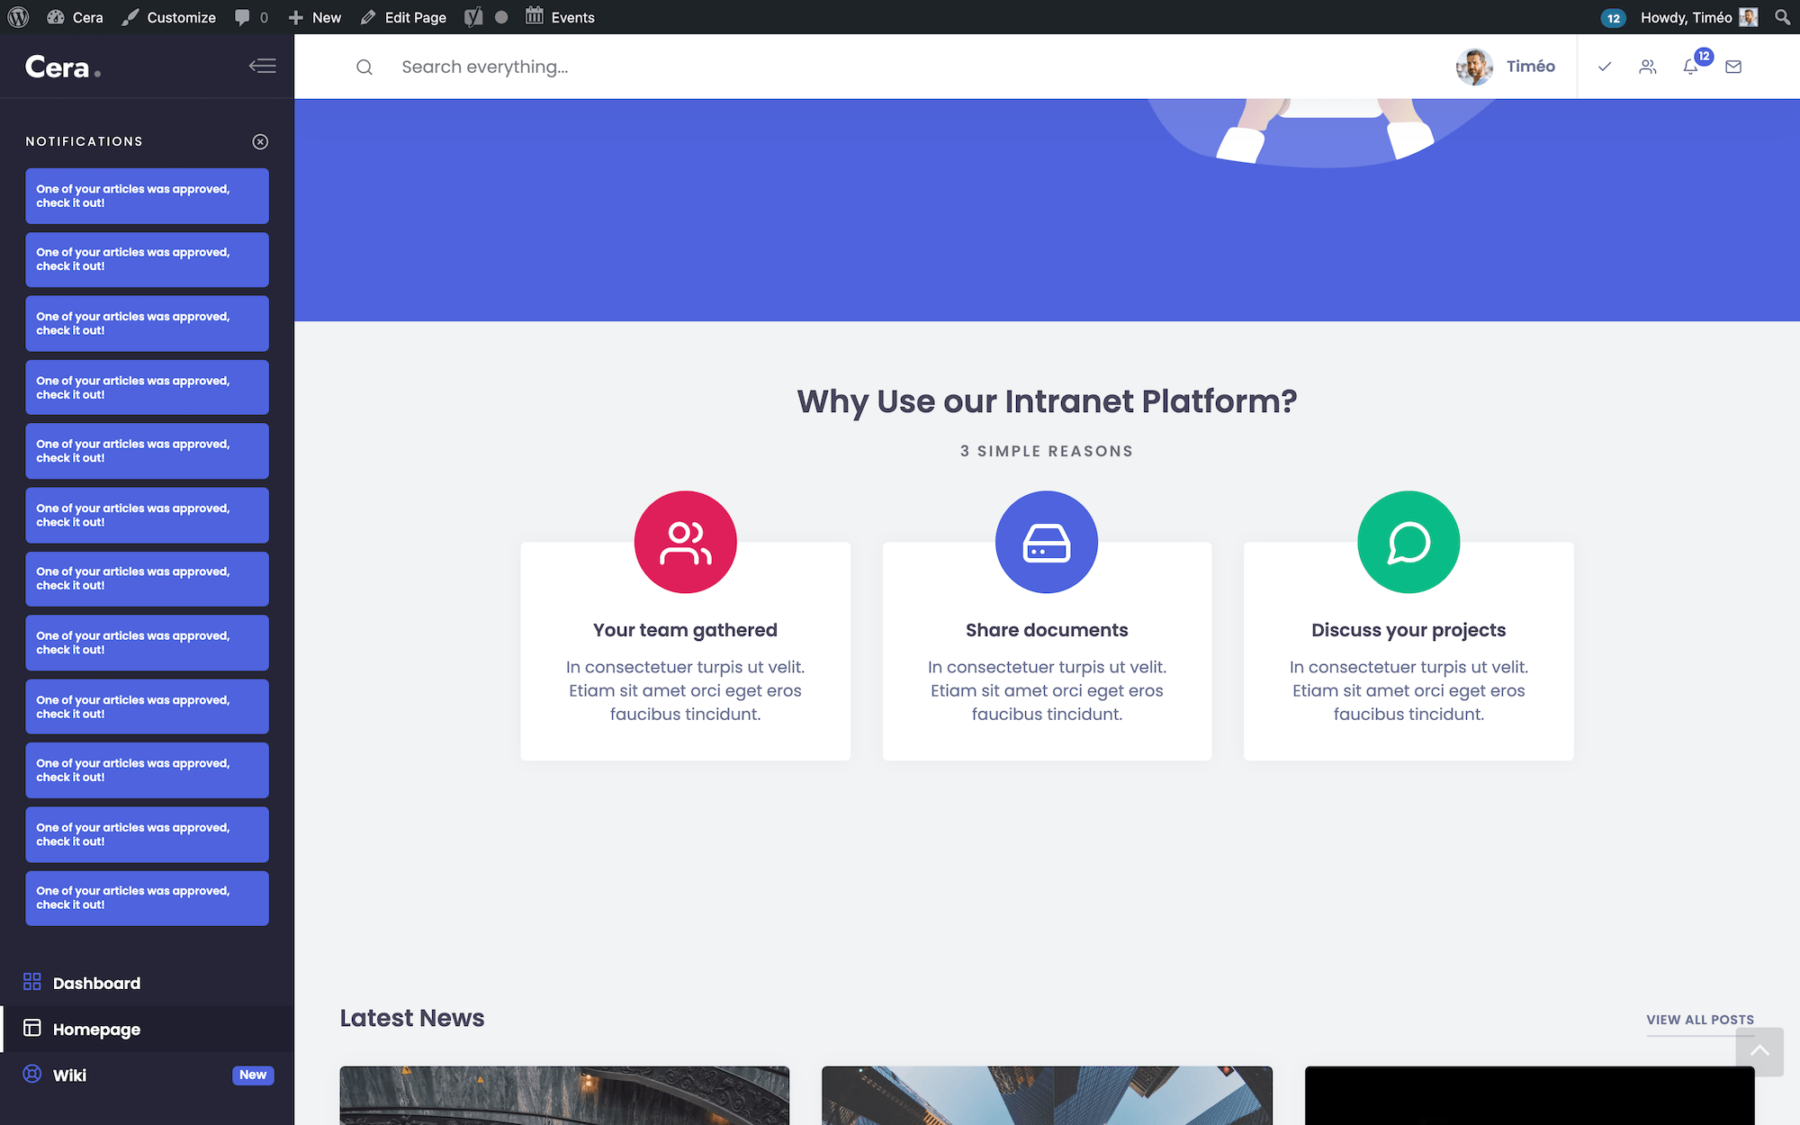Click Edit Page in the admin bar

403,16
